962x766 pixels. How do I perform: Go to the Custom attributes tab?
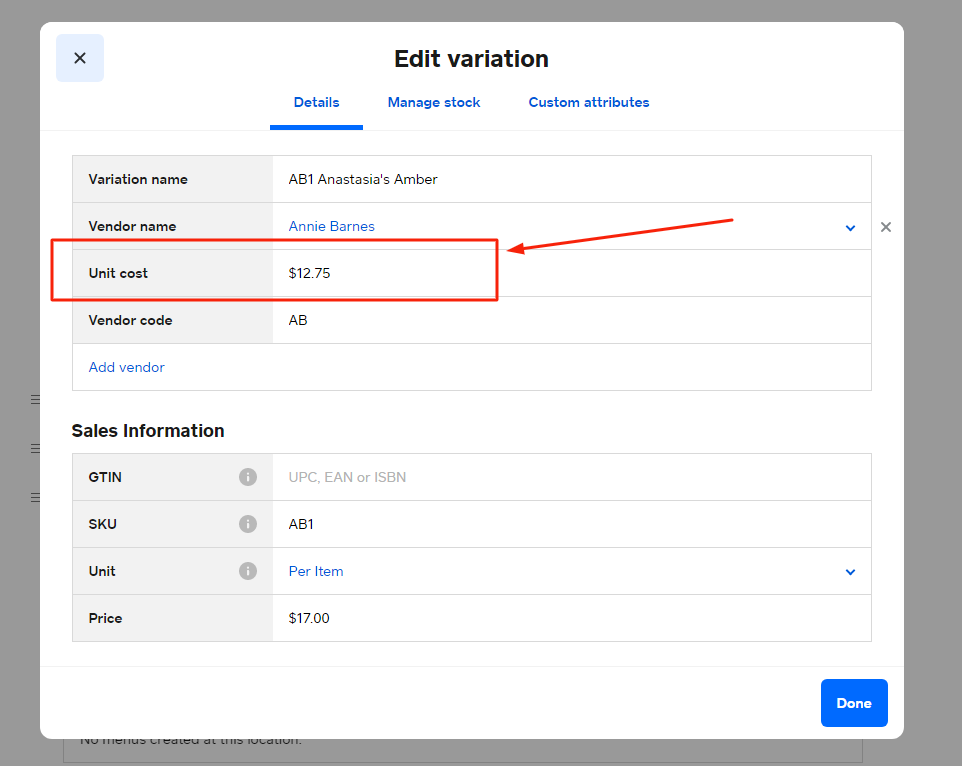click(589, 102)
